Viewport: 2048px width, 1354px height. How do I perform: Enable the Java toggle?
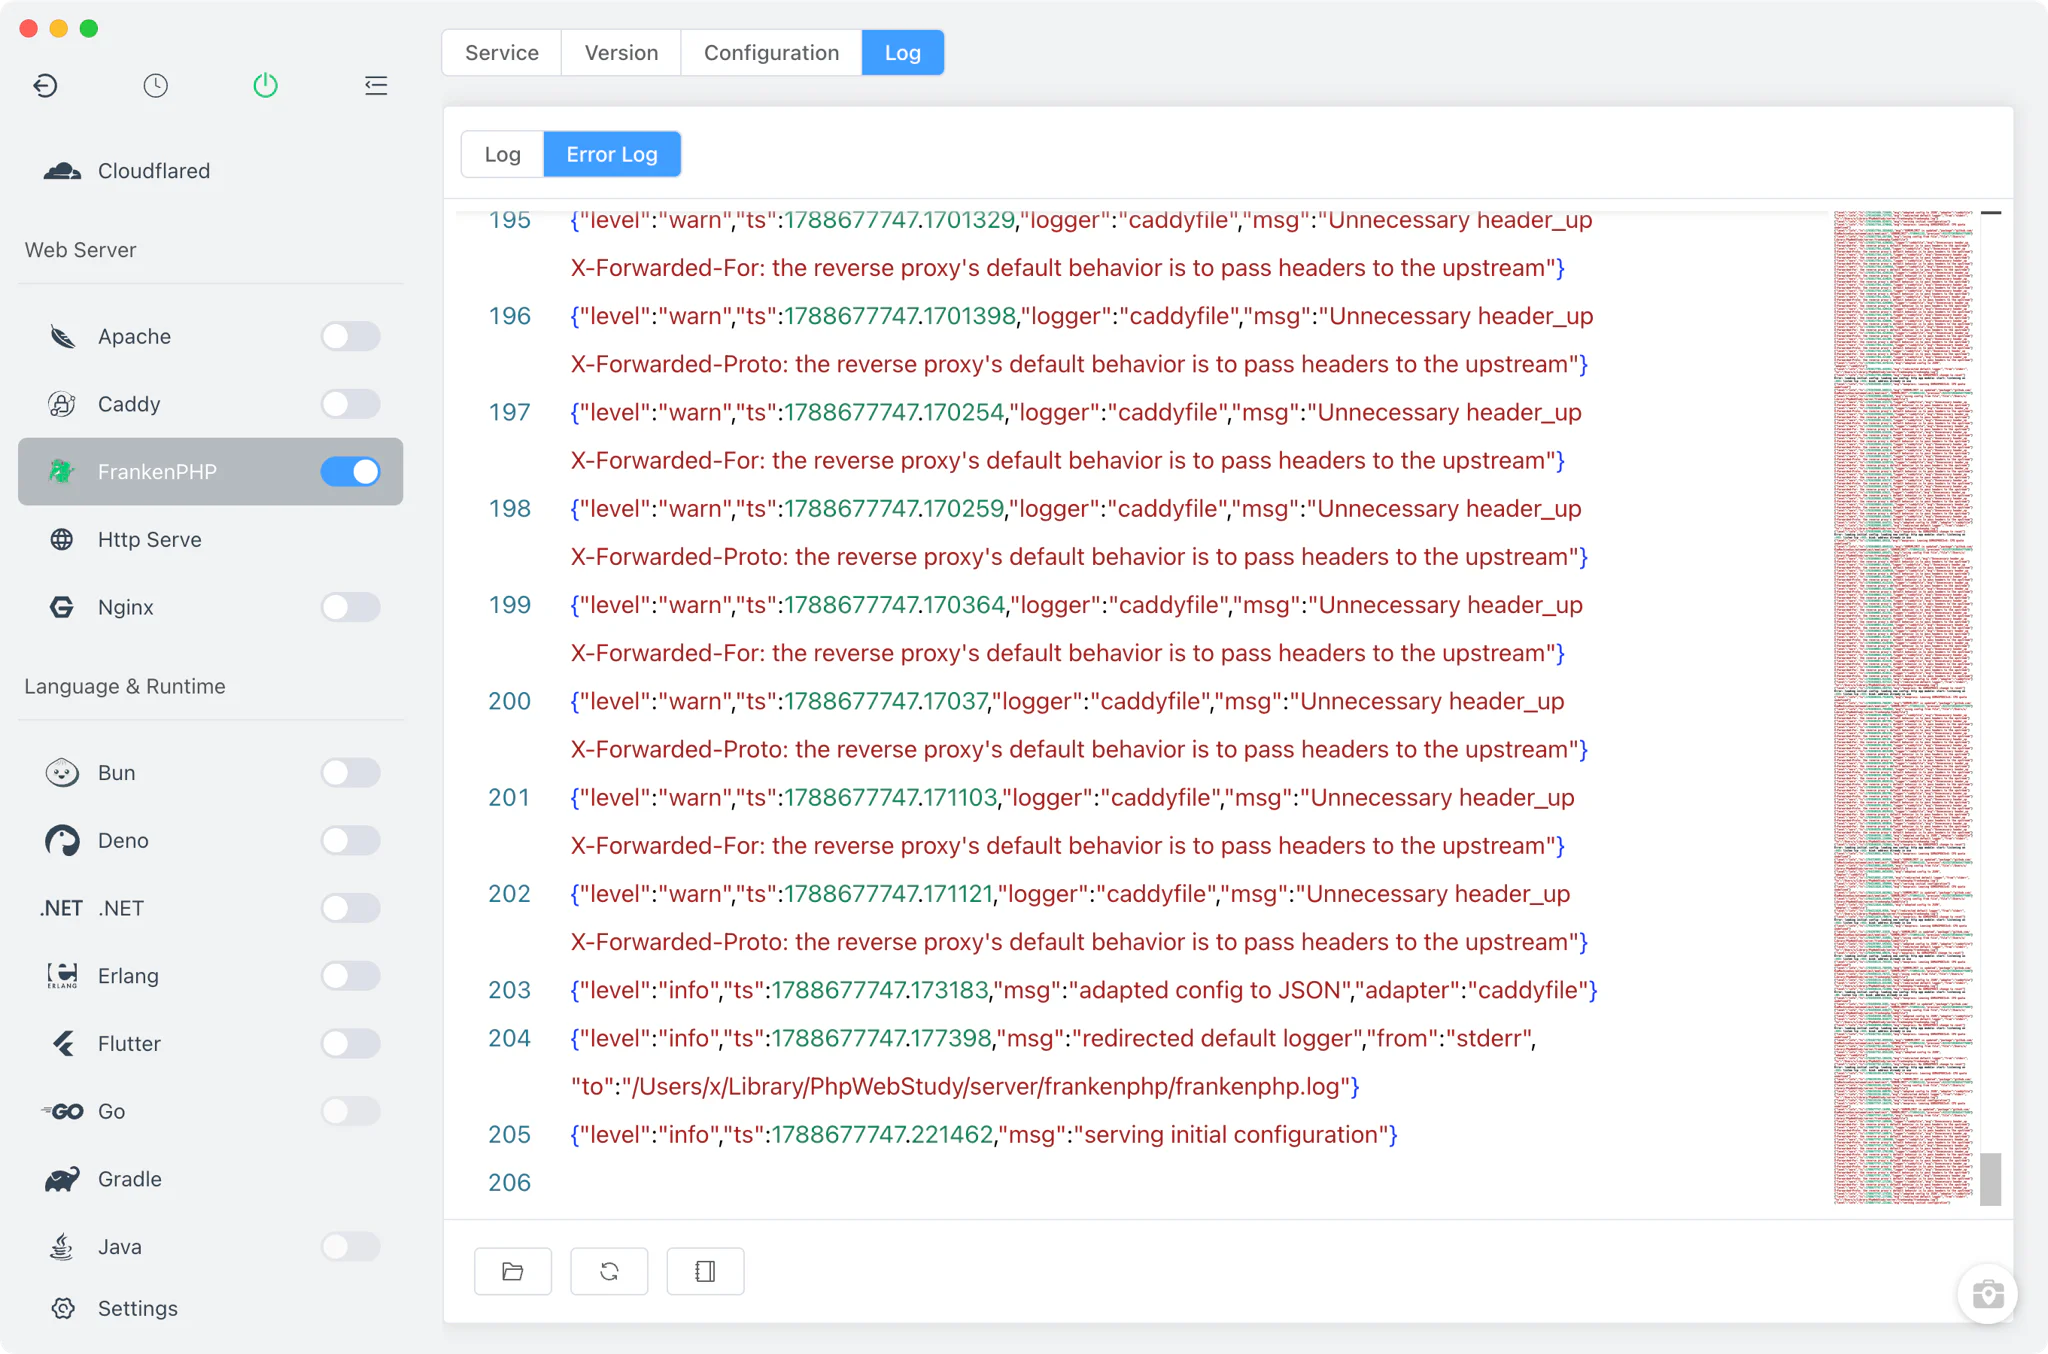pos(350,1247)
